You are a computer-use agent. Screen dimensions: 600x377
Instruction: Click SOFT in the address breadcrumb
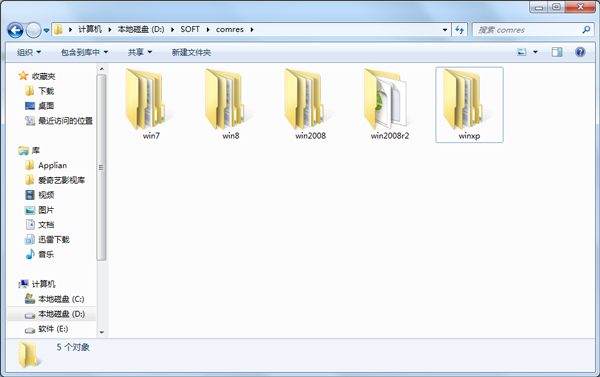click(x=190, y=29)
